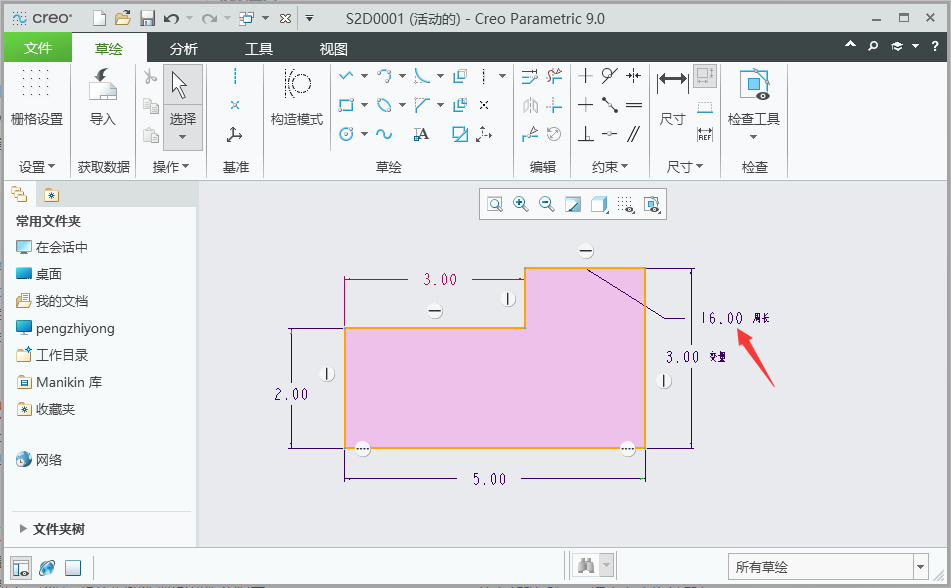Apply the Mid-point constraint

pos(610,105)
